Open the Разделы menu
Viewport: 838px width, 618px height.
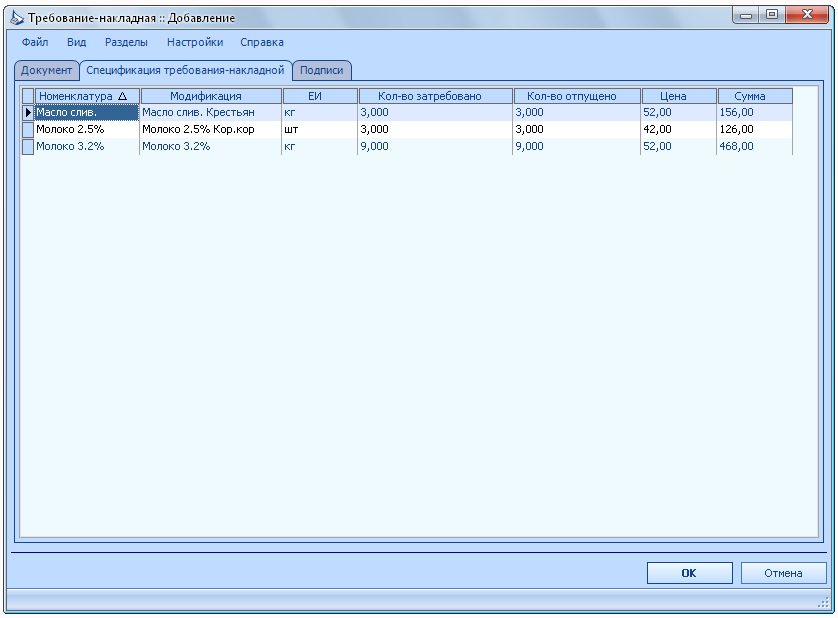(126, 42)
